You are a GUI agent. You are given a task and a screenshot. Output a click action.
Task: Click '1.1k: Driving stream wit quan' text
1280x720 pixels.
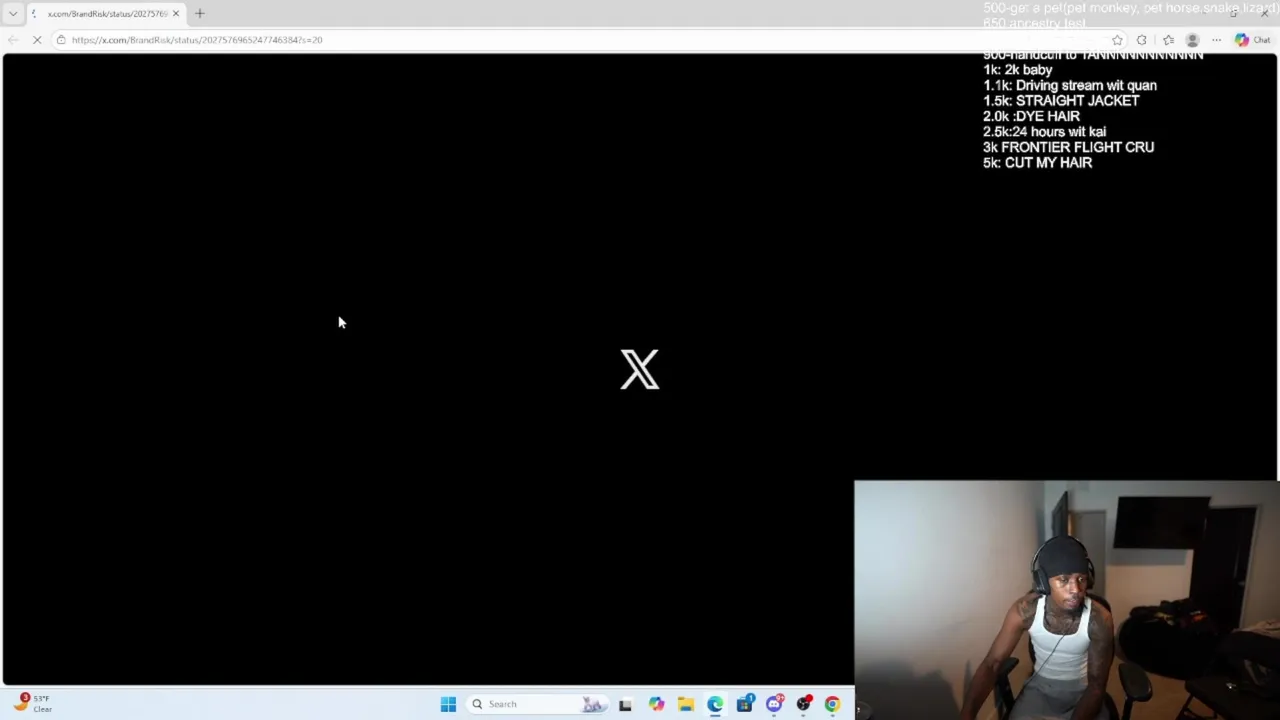coord(1070,85)
